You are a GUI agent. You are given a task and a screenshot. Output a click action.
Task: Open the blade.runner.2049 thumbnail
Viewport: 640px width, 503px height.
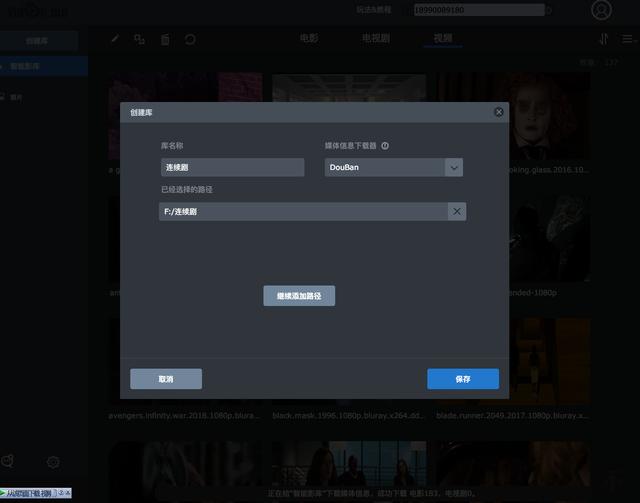[513, 361]
